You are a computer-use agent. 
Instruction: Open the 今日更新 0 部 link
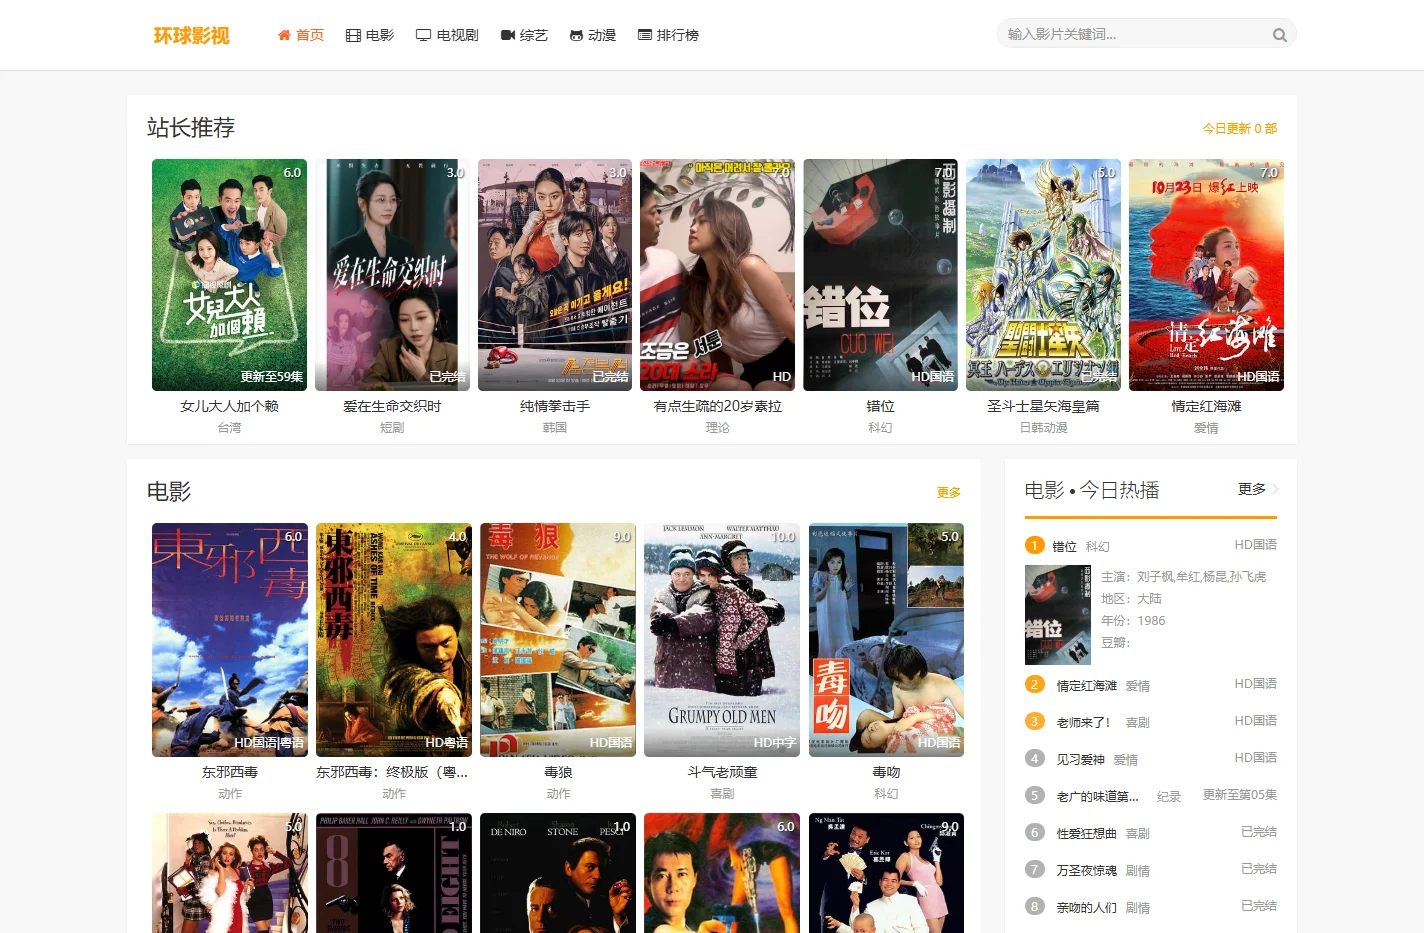[x=1239, y=129]
